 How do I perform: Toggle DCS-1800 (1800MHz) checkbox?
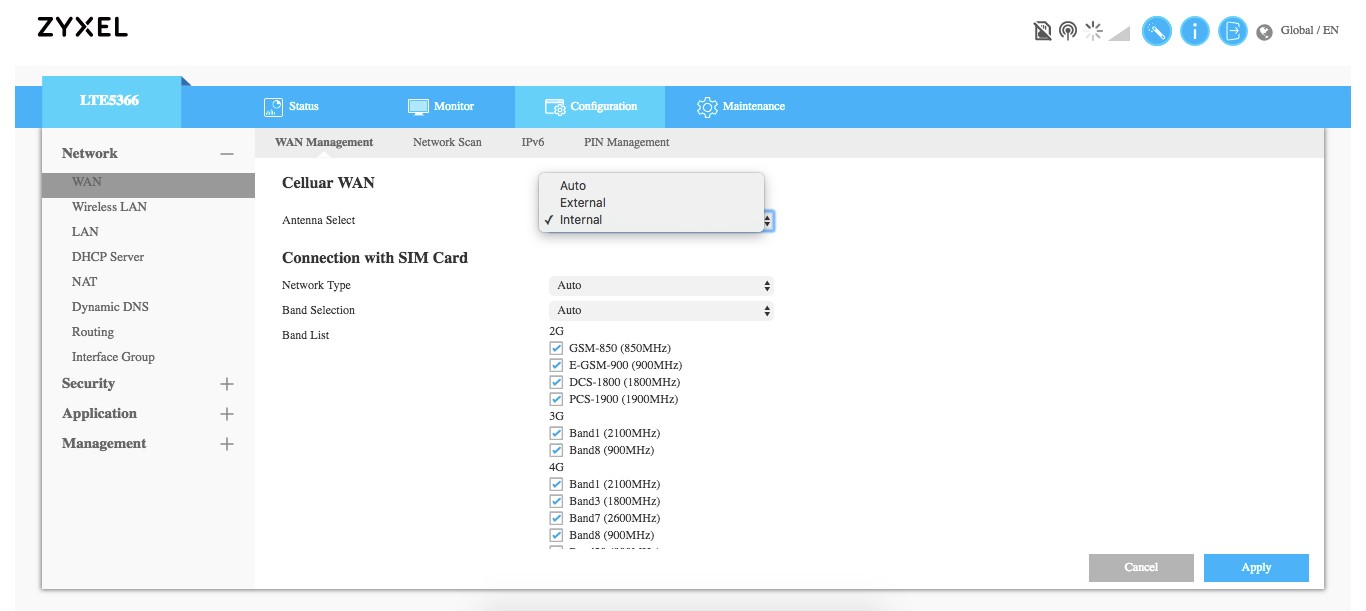coord(556,382)
